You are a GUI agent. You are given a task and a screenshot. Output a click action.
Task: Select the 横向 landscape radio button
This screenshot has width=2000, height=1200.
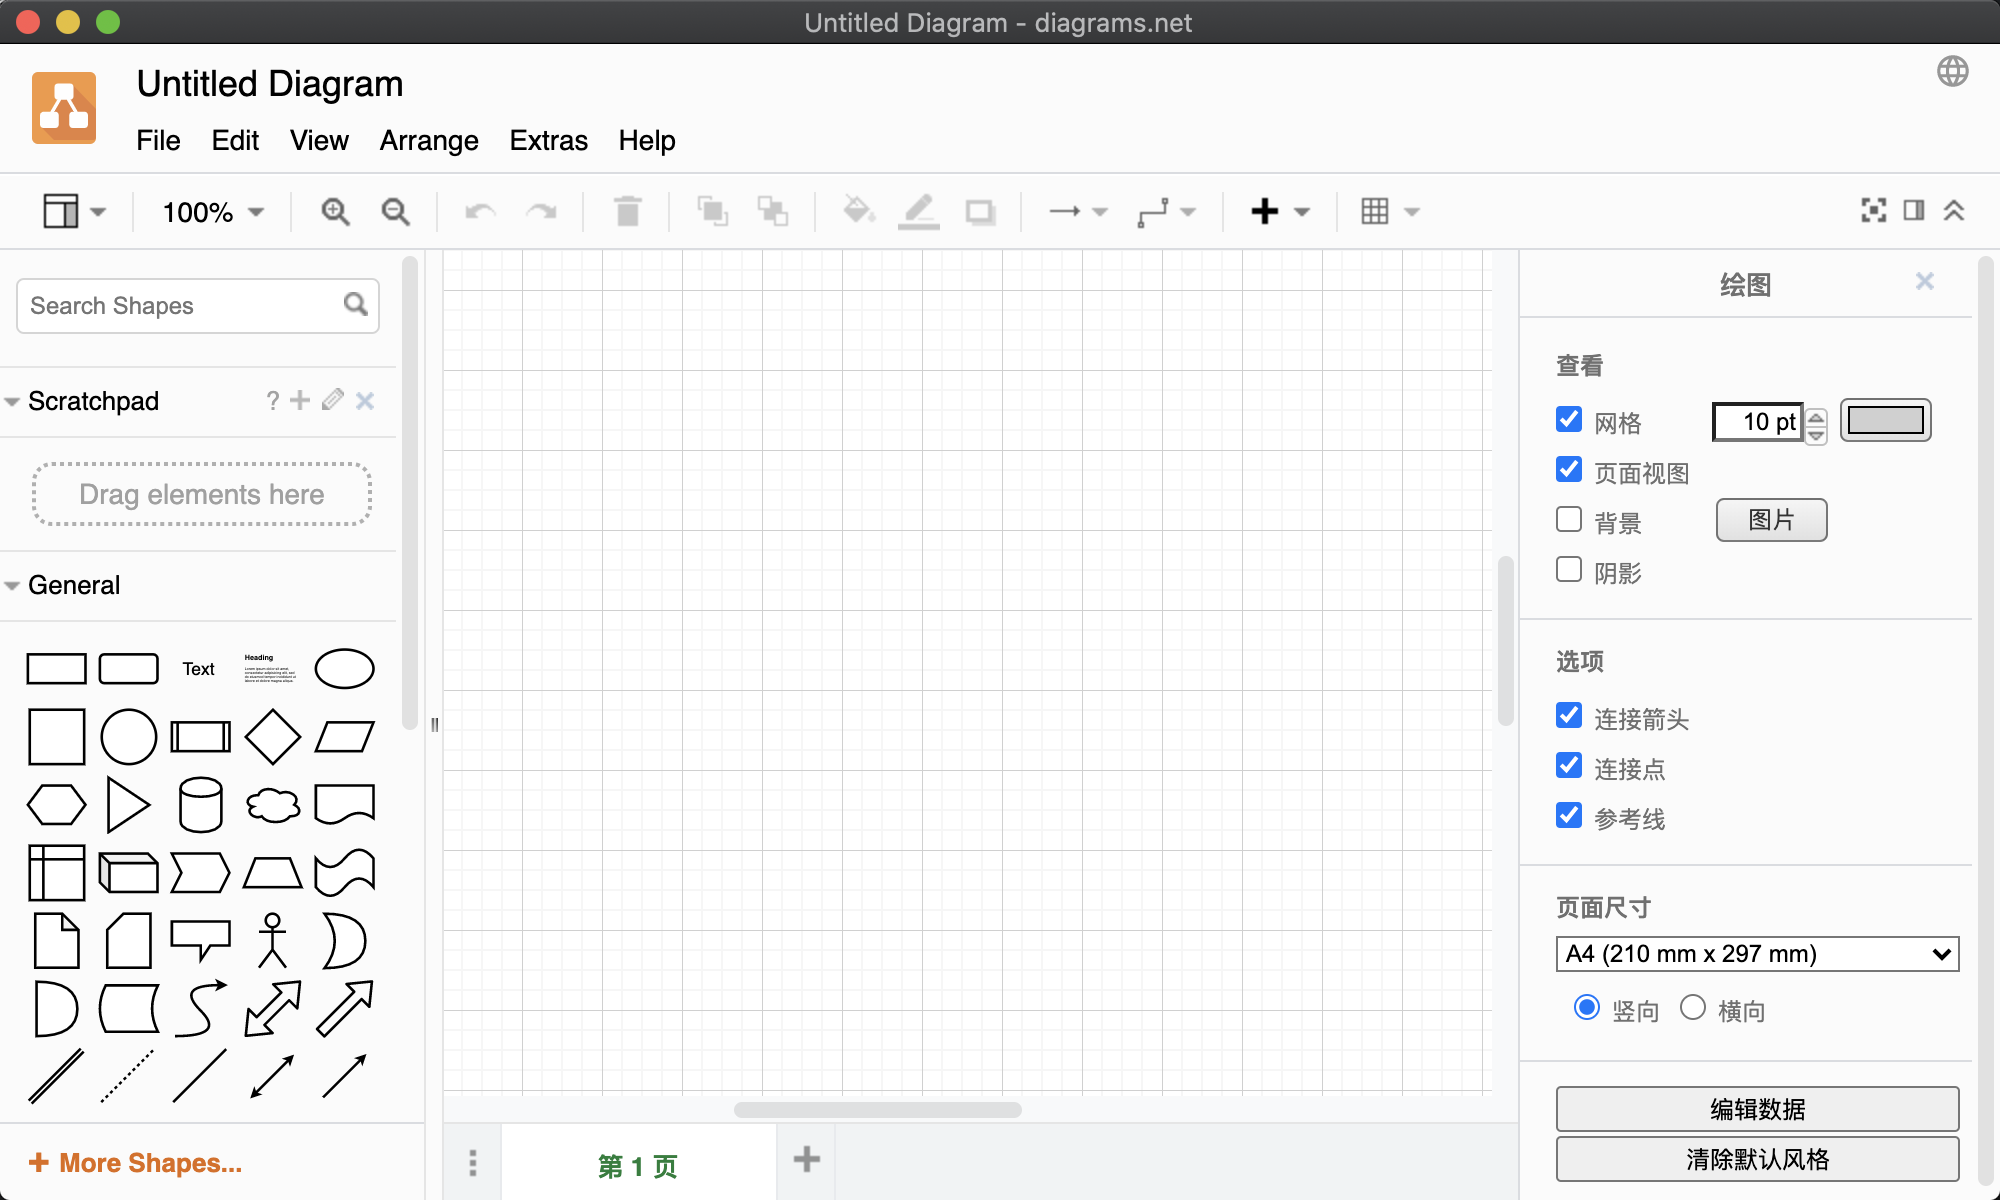pyautogui.click(x=1692, y=1008)
